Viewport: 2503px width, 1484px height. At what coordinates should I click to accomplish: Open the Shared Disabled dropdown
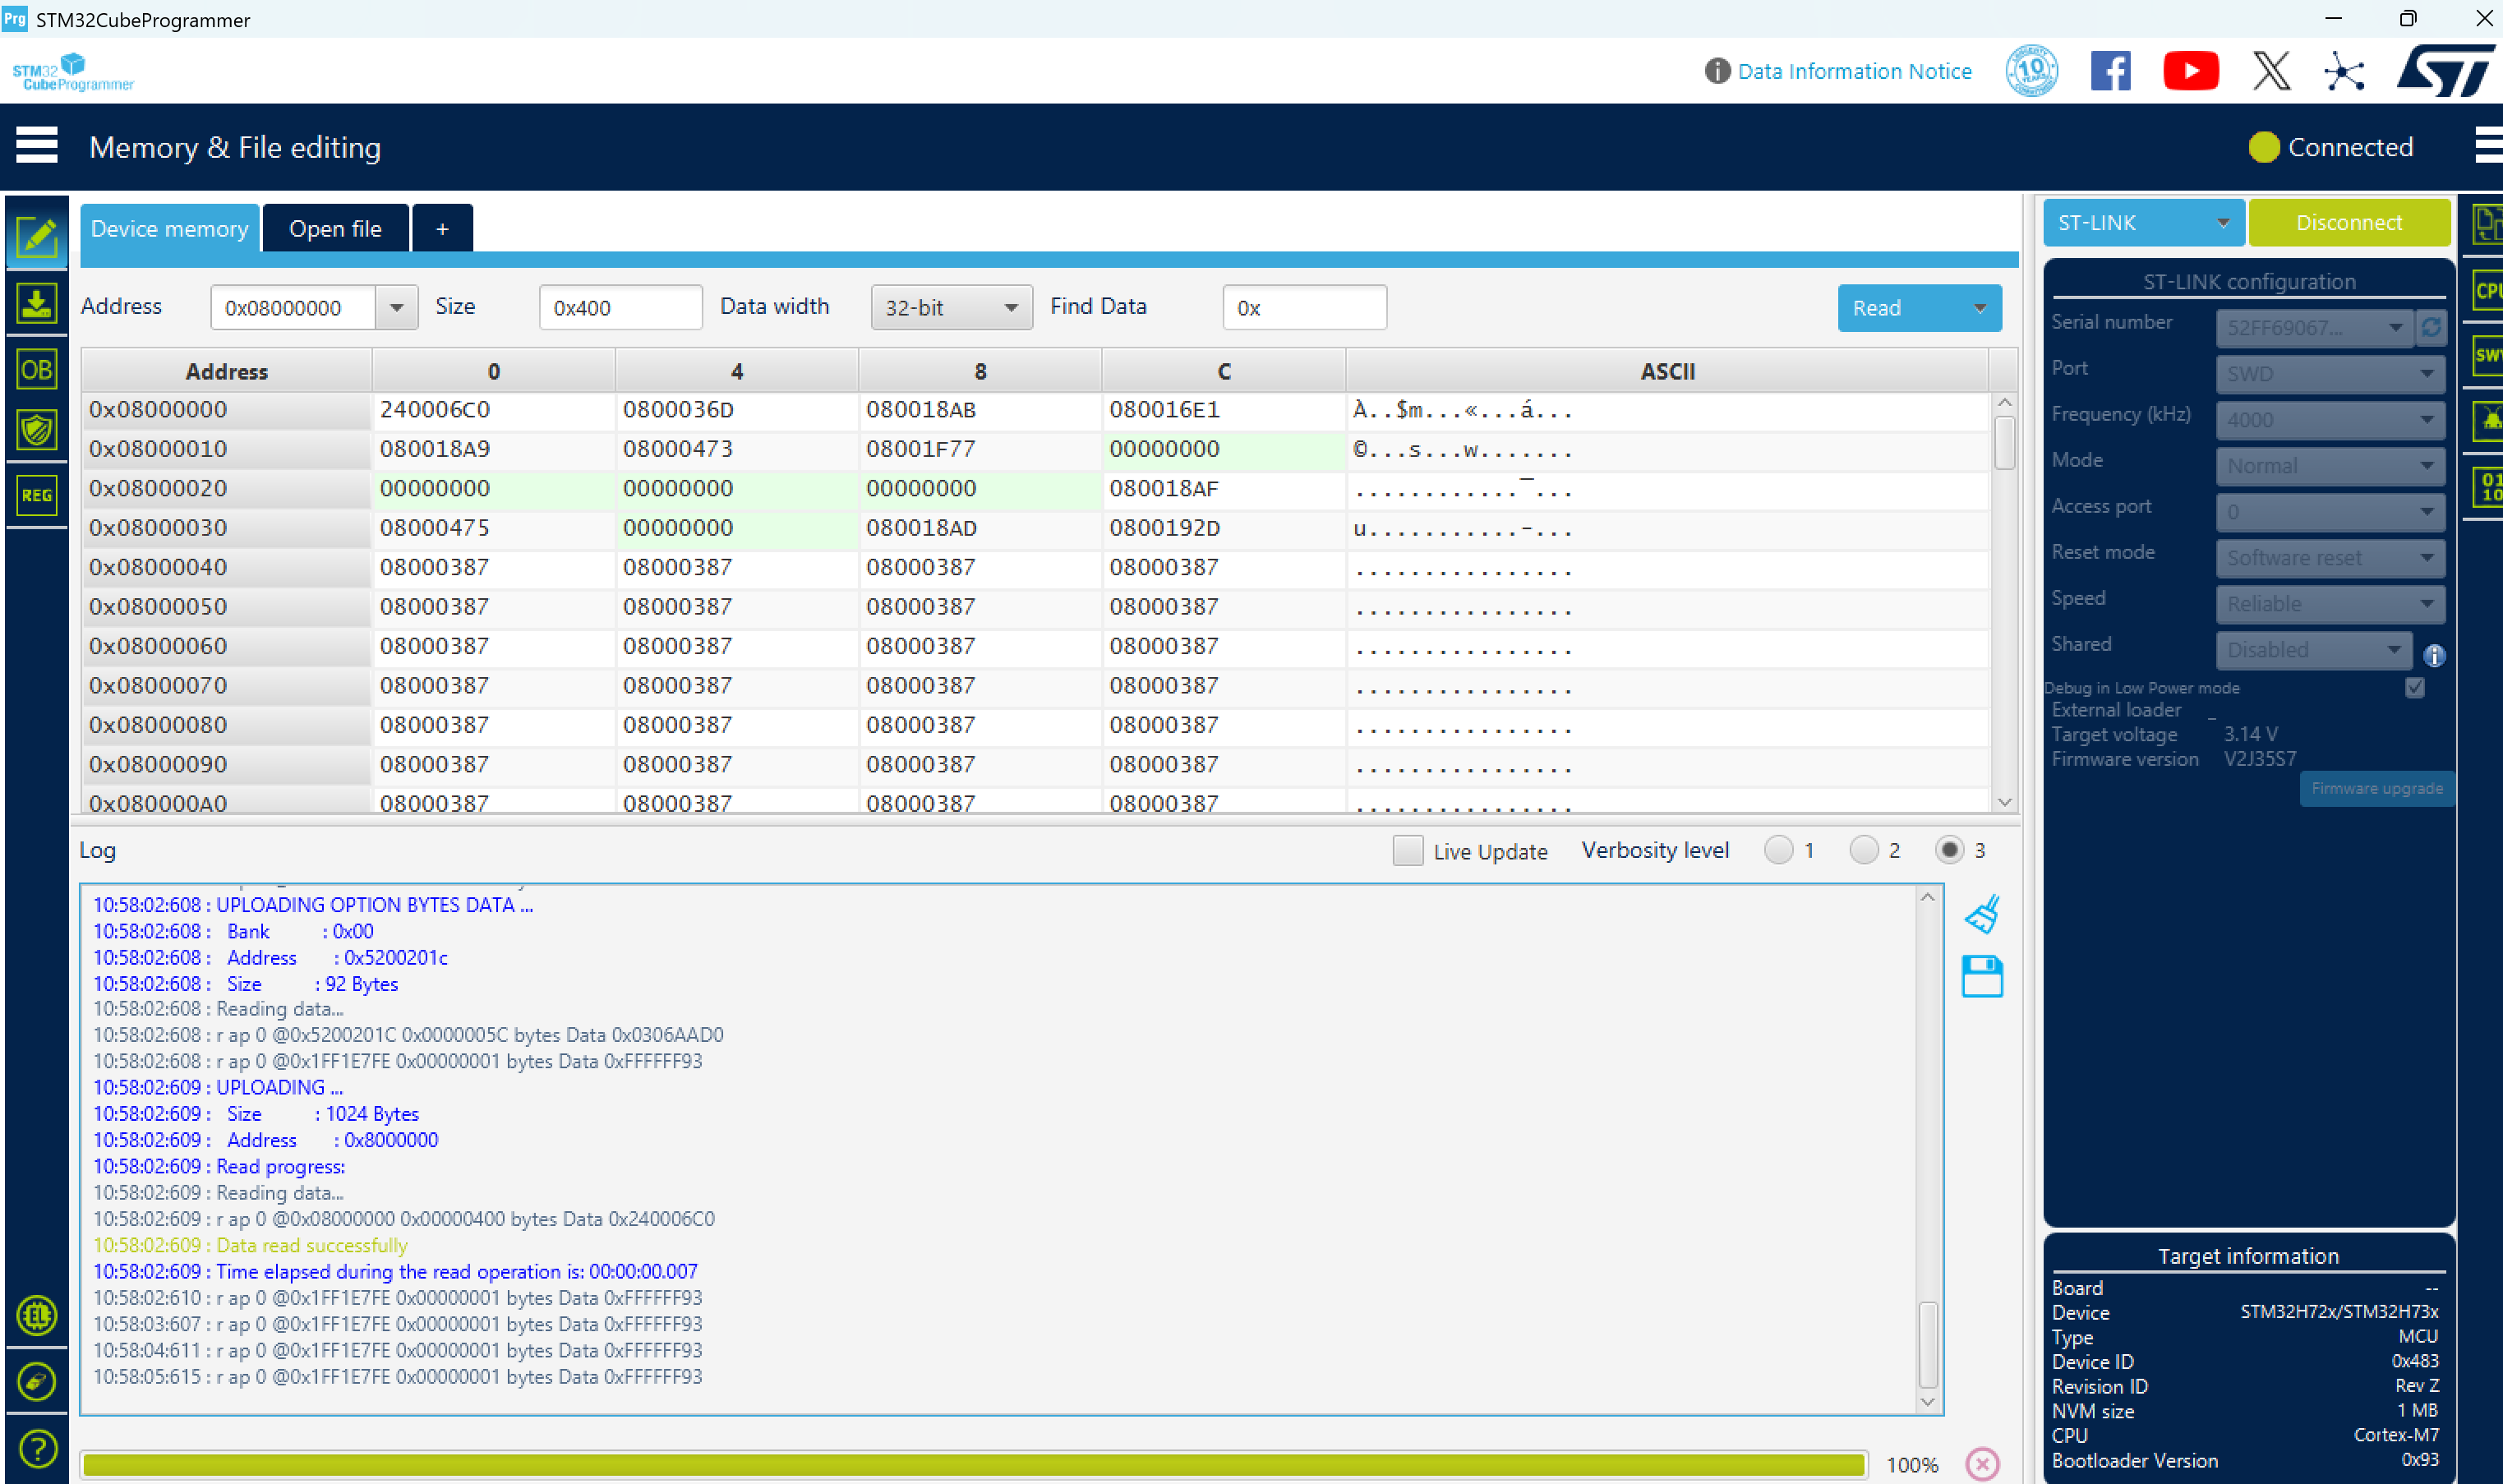2313,650
